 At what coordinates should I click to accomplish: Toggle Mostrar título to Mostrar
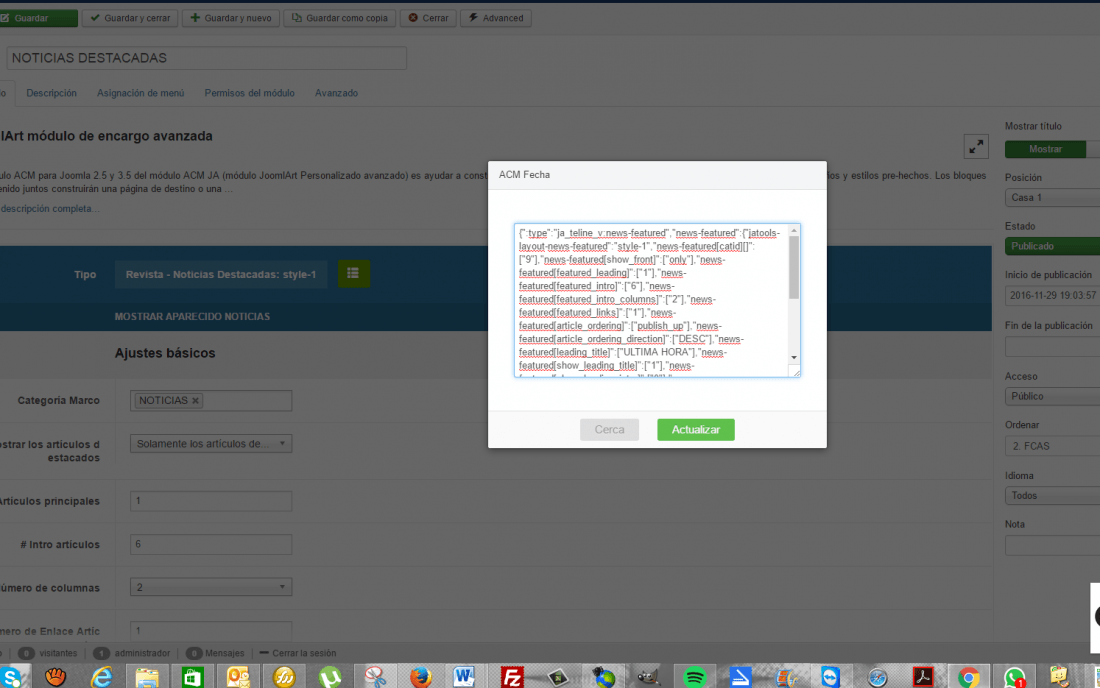click(x=1045, y=149)
